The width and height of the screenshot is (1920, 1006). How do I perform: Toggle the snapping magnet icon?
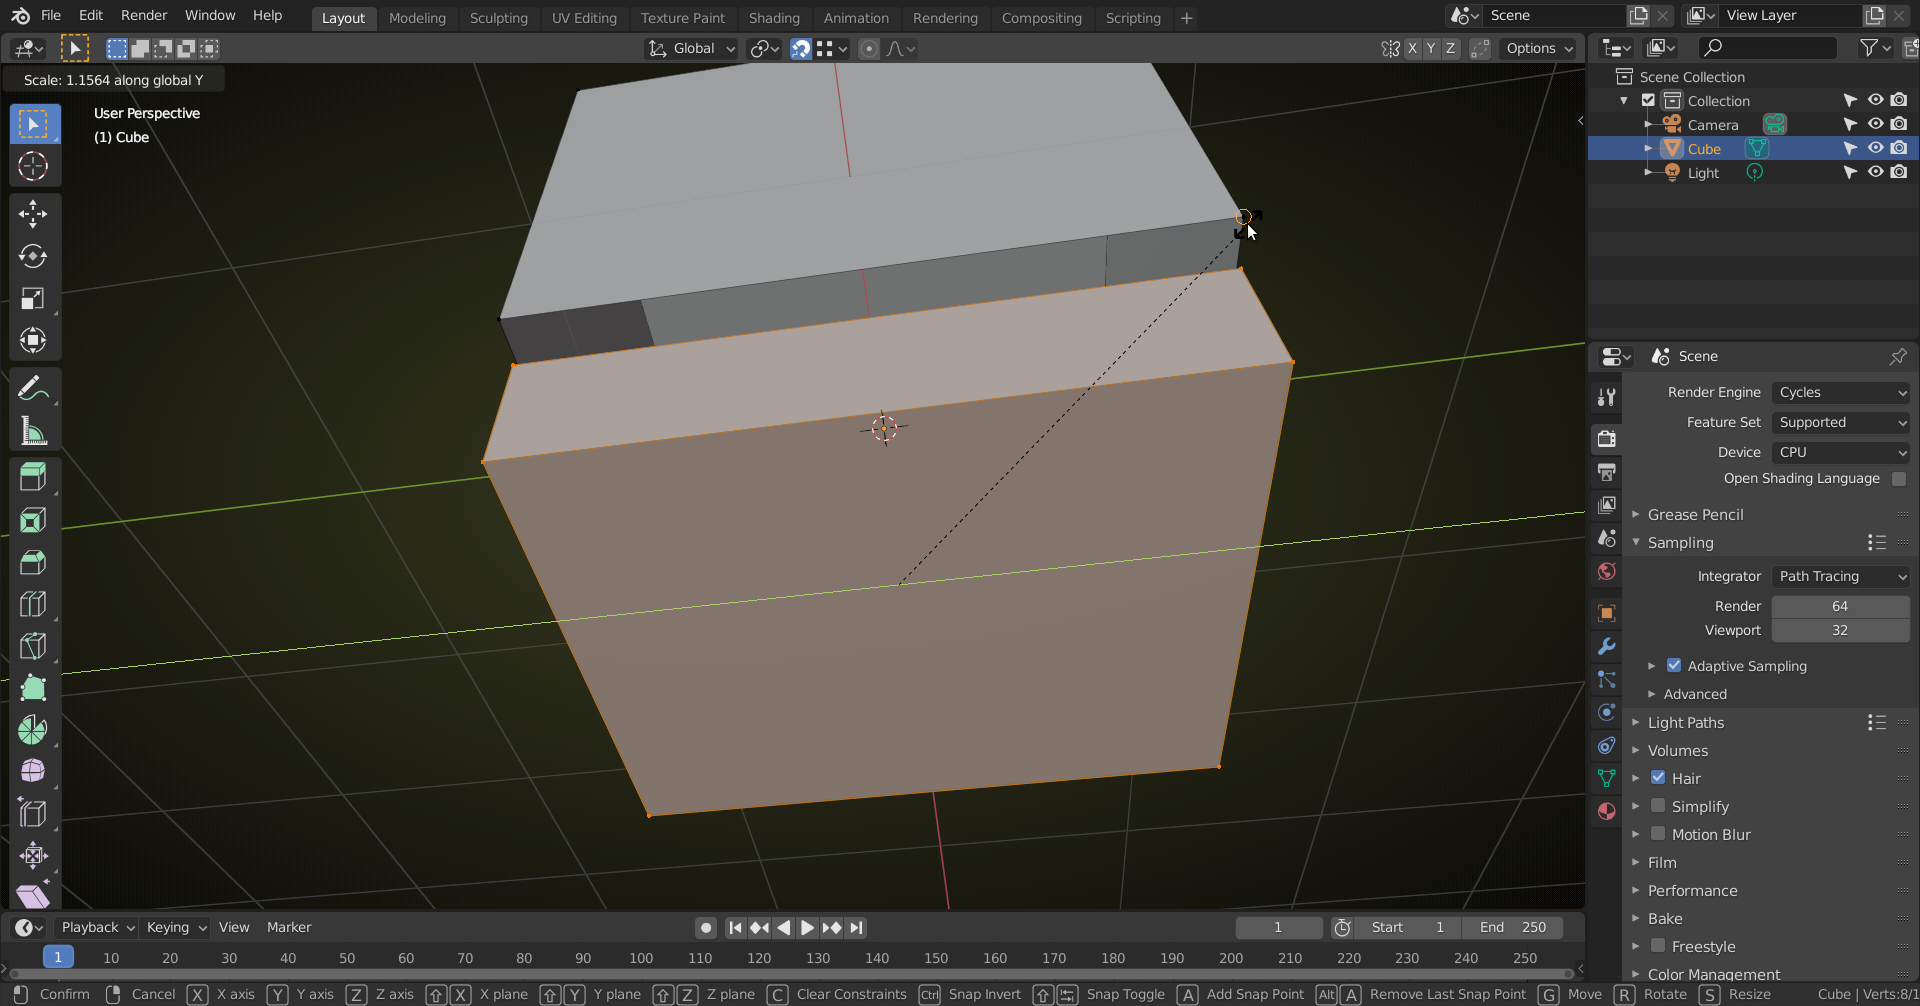(x=801, y=48)
